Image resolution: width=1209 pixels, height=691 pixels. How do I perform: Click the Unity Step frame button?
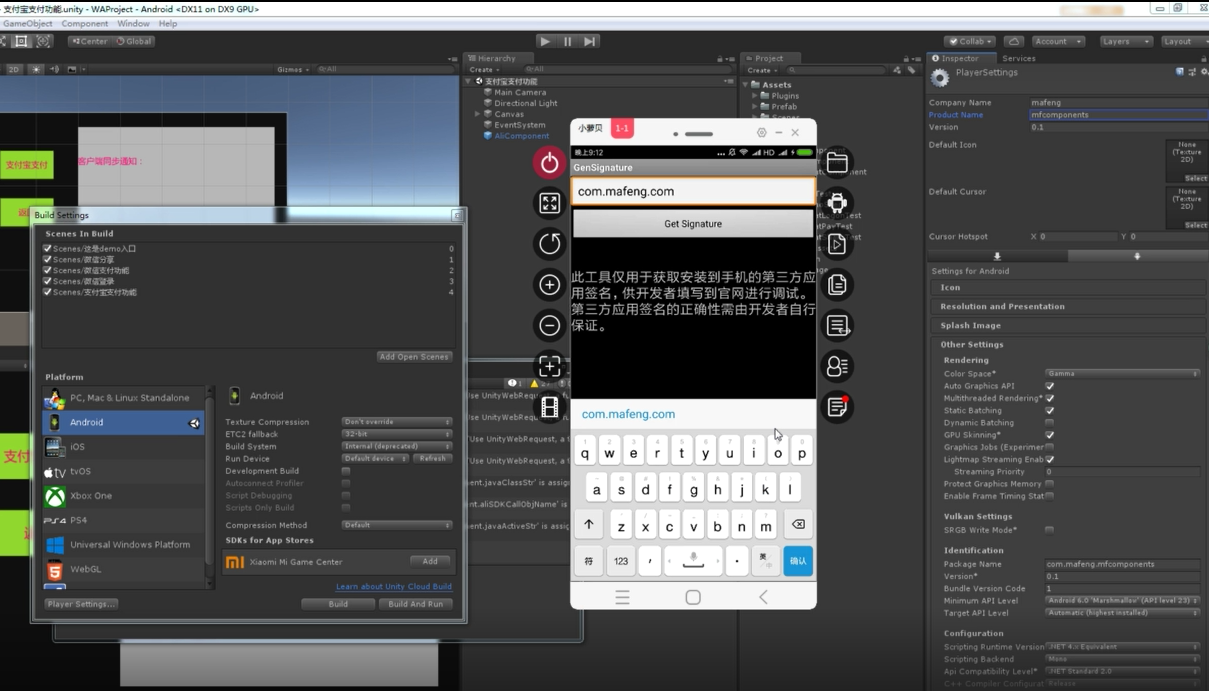(590, 41)
